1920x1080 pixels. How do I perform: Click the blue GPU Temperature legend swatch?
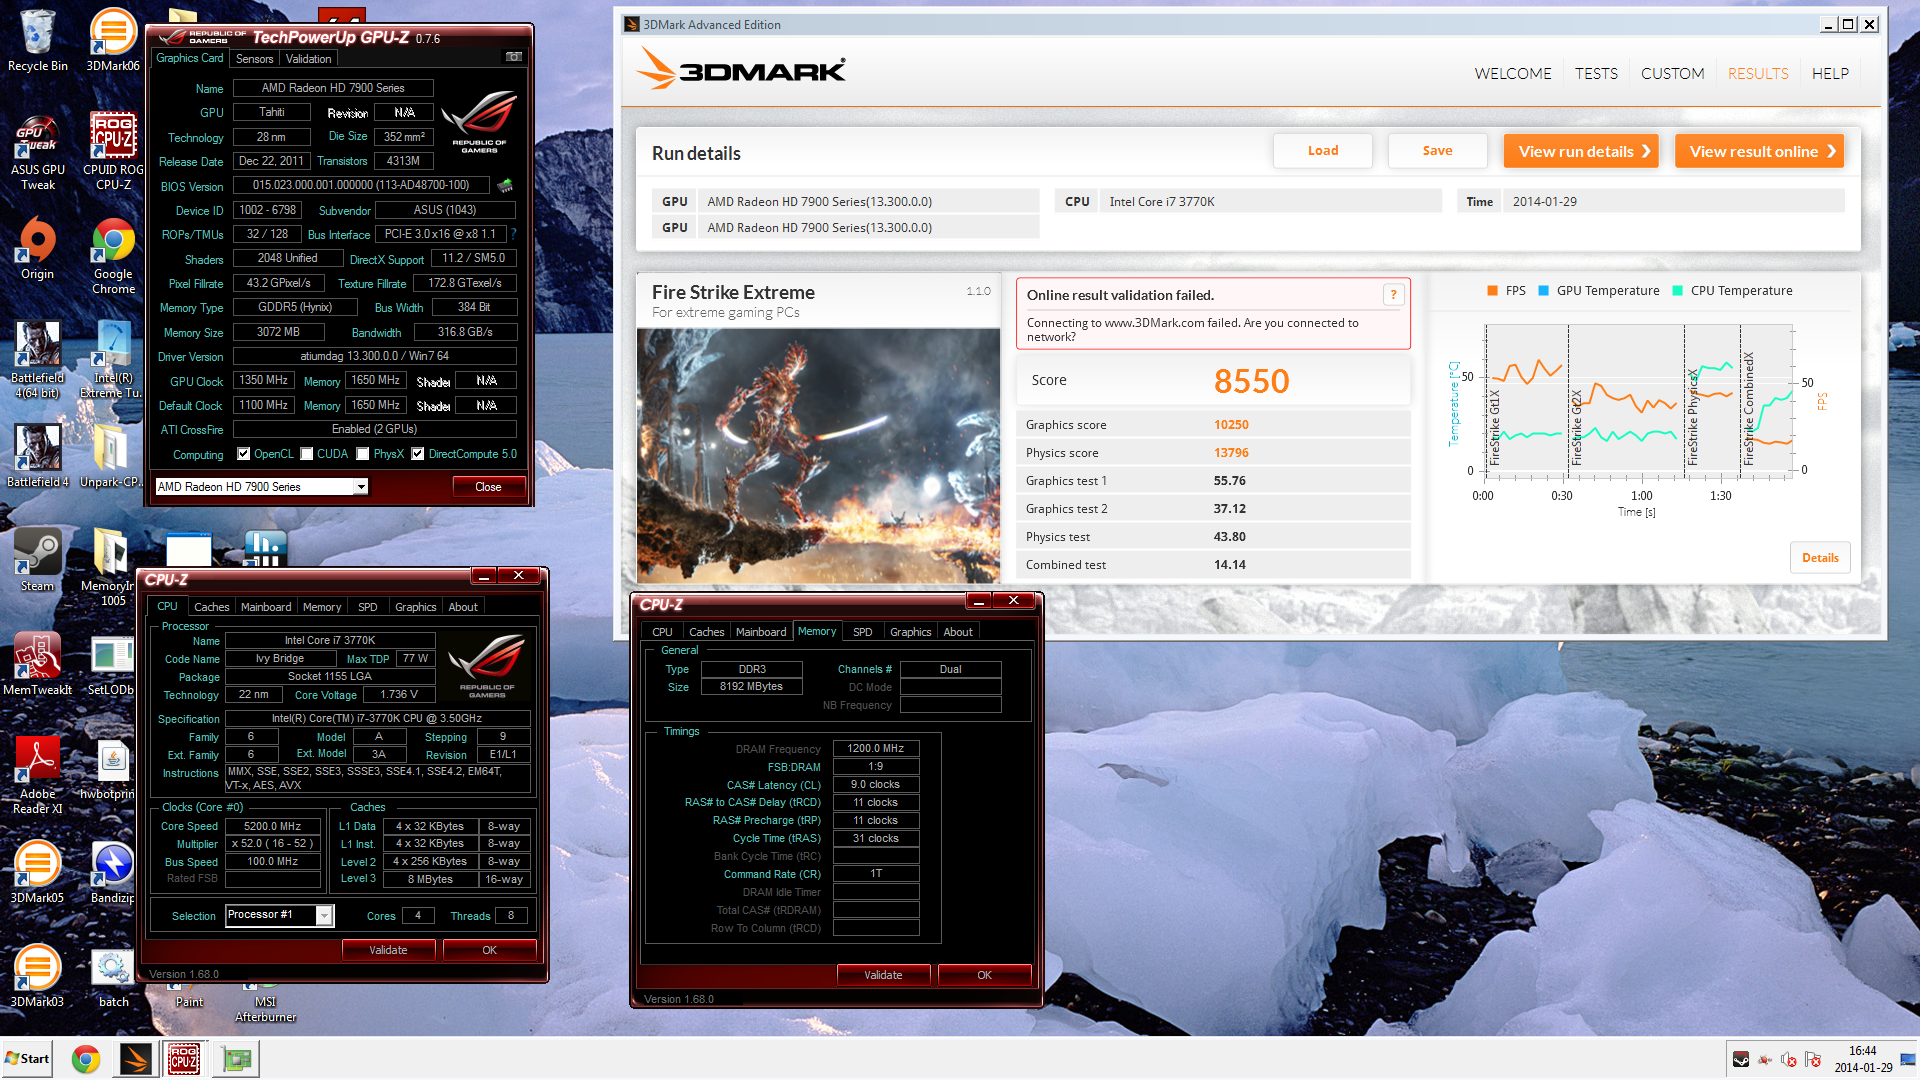(x=1543, y=291)
